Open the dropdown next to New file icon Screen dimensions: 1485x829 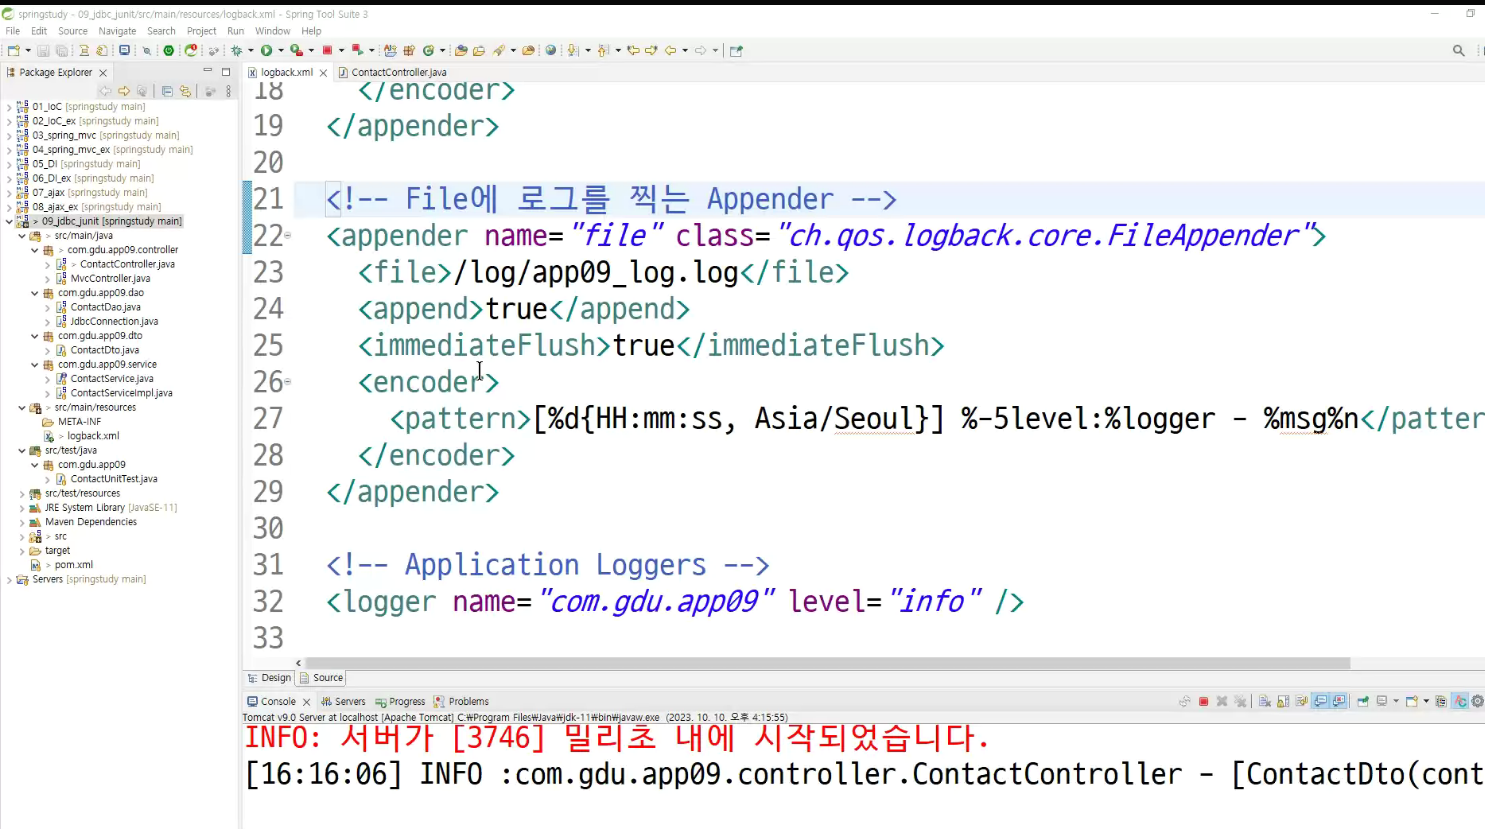(28, 50)
